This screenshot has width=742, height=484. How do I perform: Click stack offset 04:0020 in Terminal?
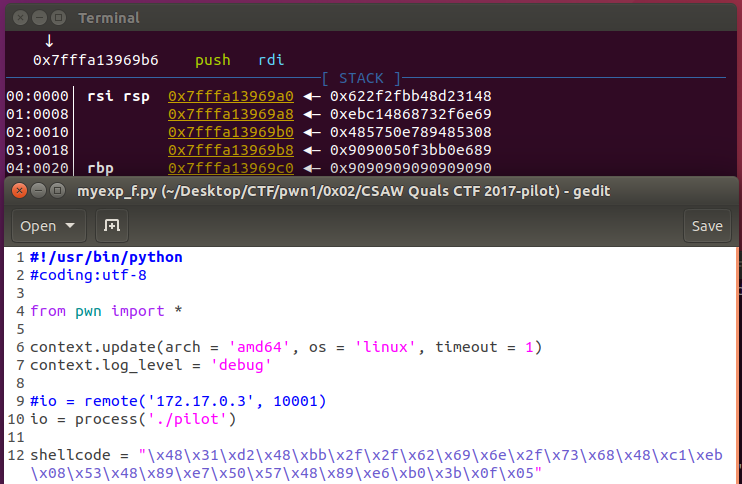[37, 168]
